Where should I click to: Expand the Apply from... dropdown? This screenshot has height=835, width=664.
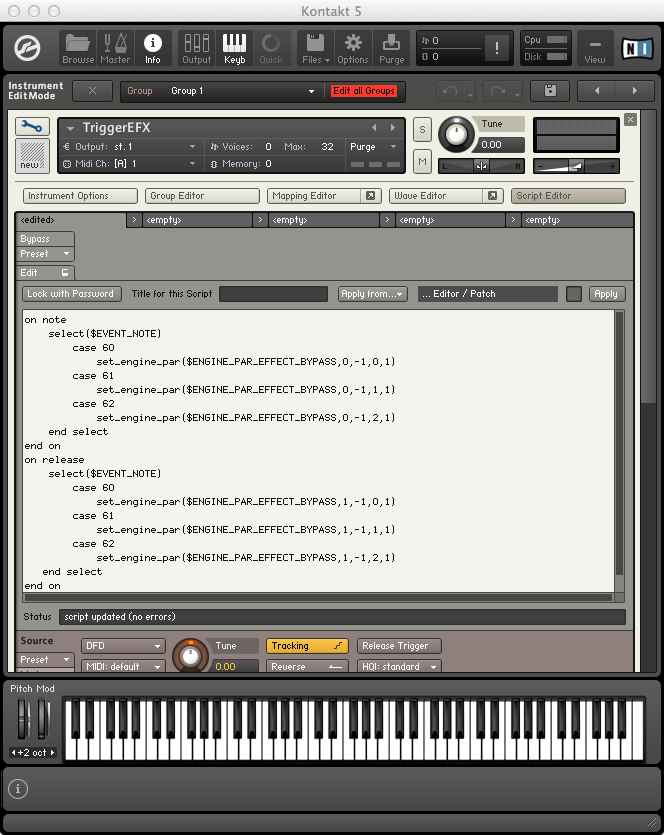click(373, 294)
